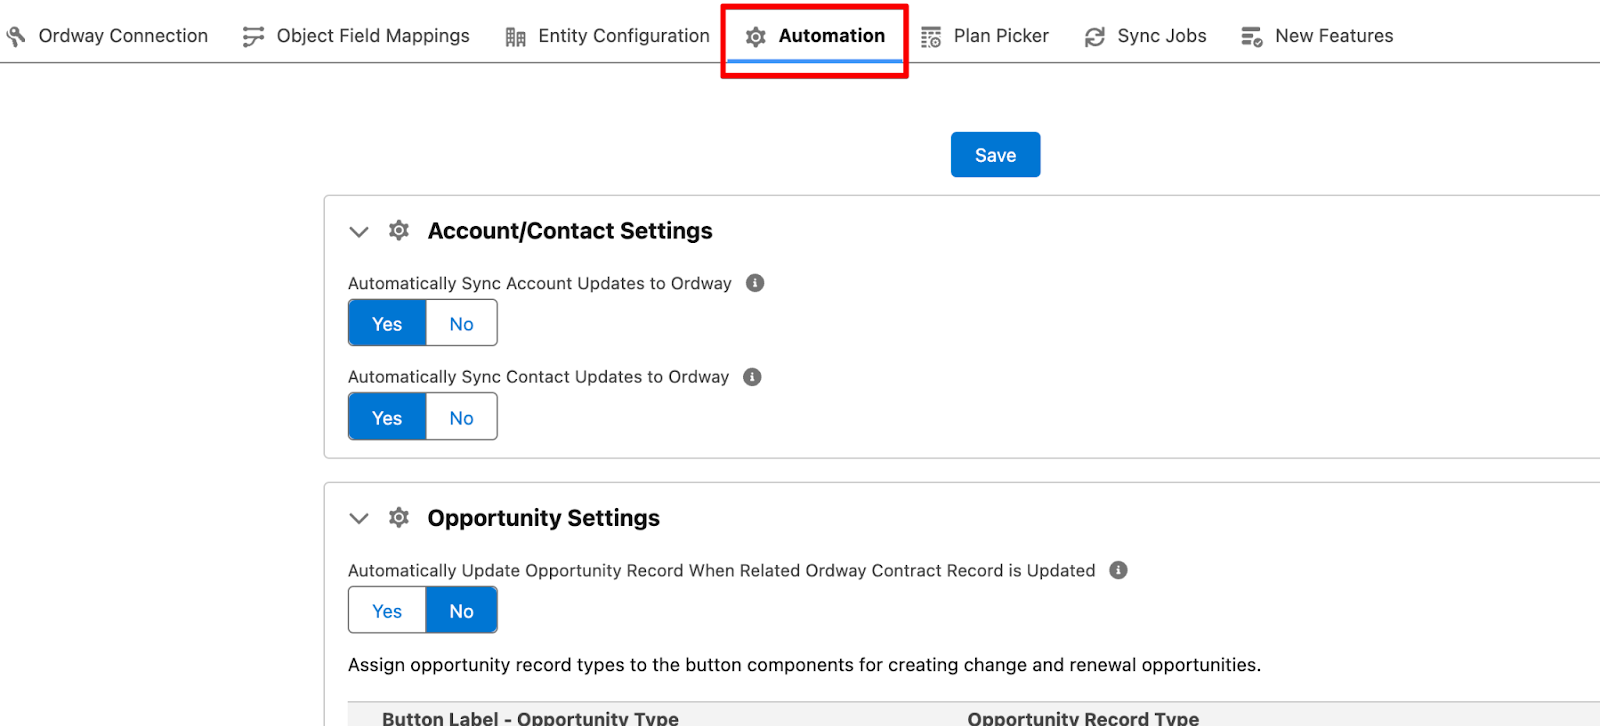Image resolution: width=1600 pixels, height=726 pixels.
Task: Open the Ordway Connection tab
Action: coord(107,36)
